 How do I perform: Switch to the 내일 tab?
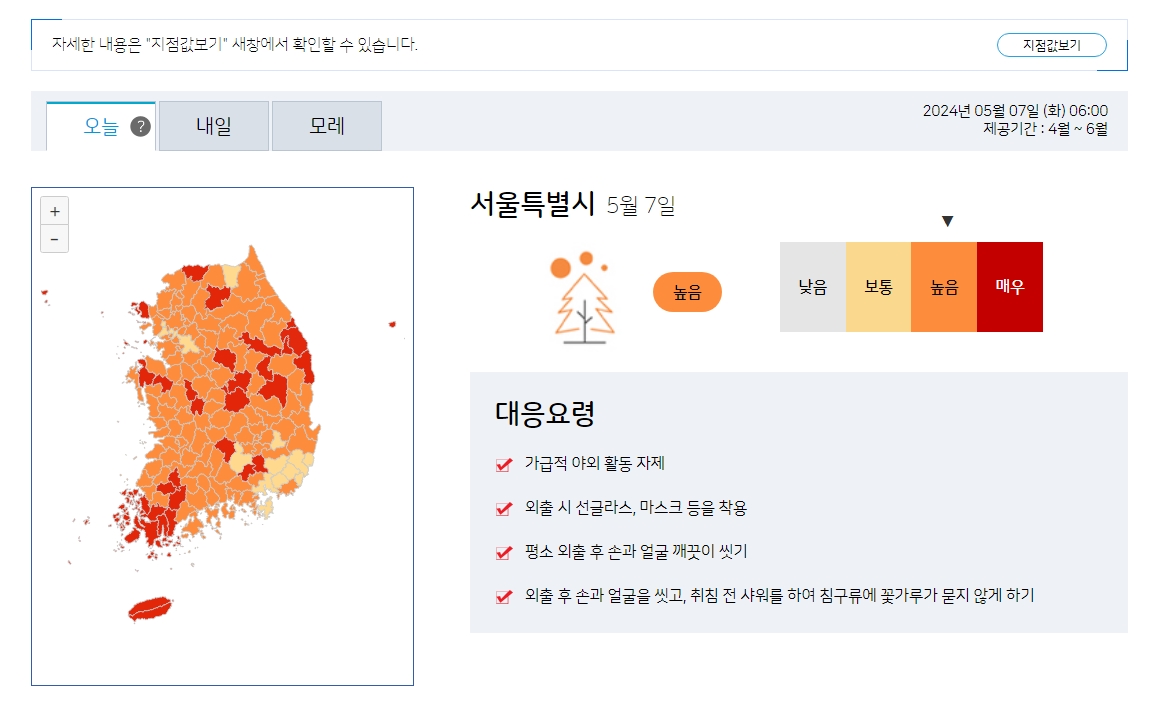click(x=213, y=125)
